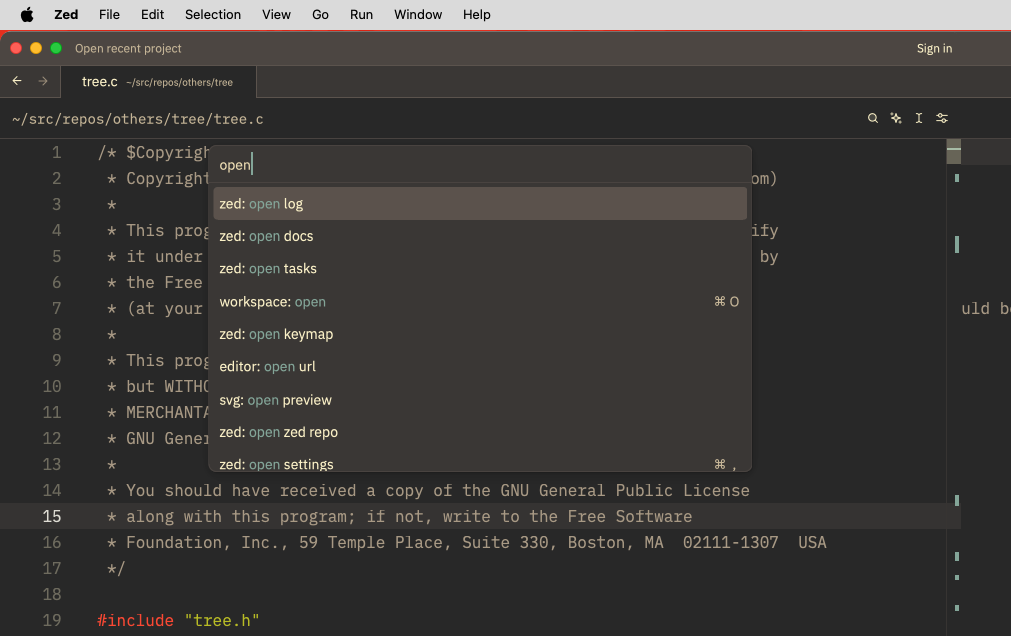
Task: Click line number 15 in gutter
Action: (x=52, y=517)
